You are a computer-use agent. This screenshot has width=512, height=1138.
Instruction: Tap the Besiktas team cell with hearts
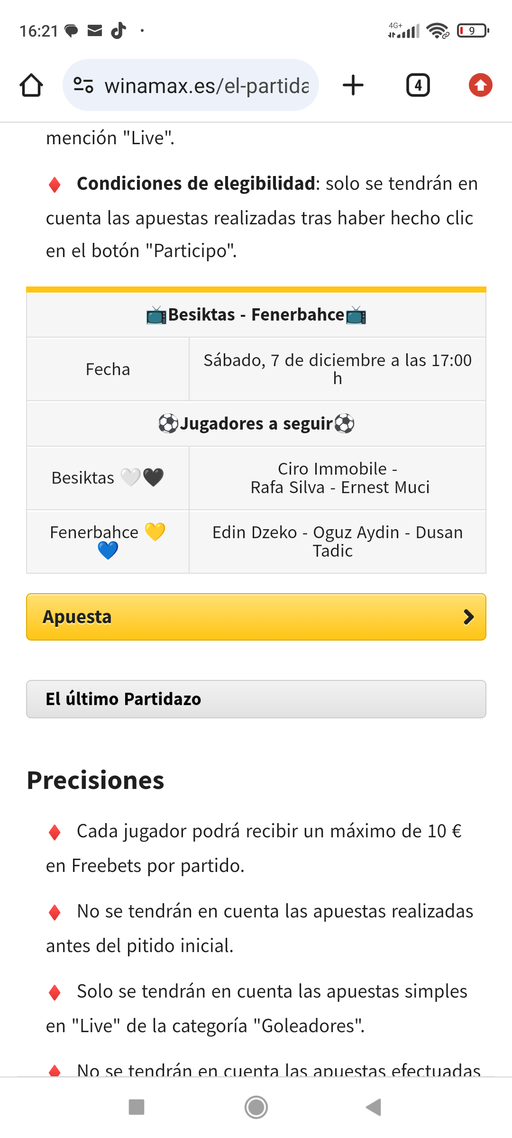(x=107, y=478)
